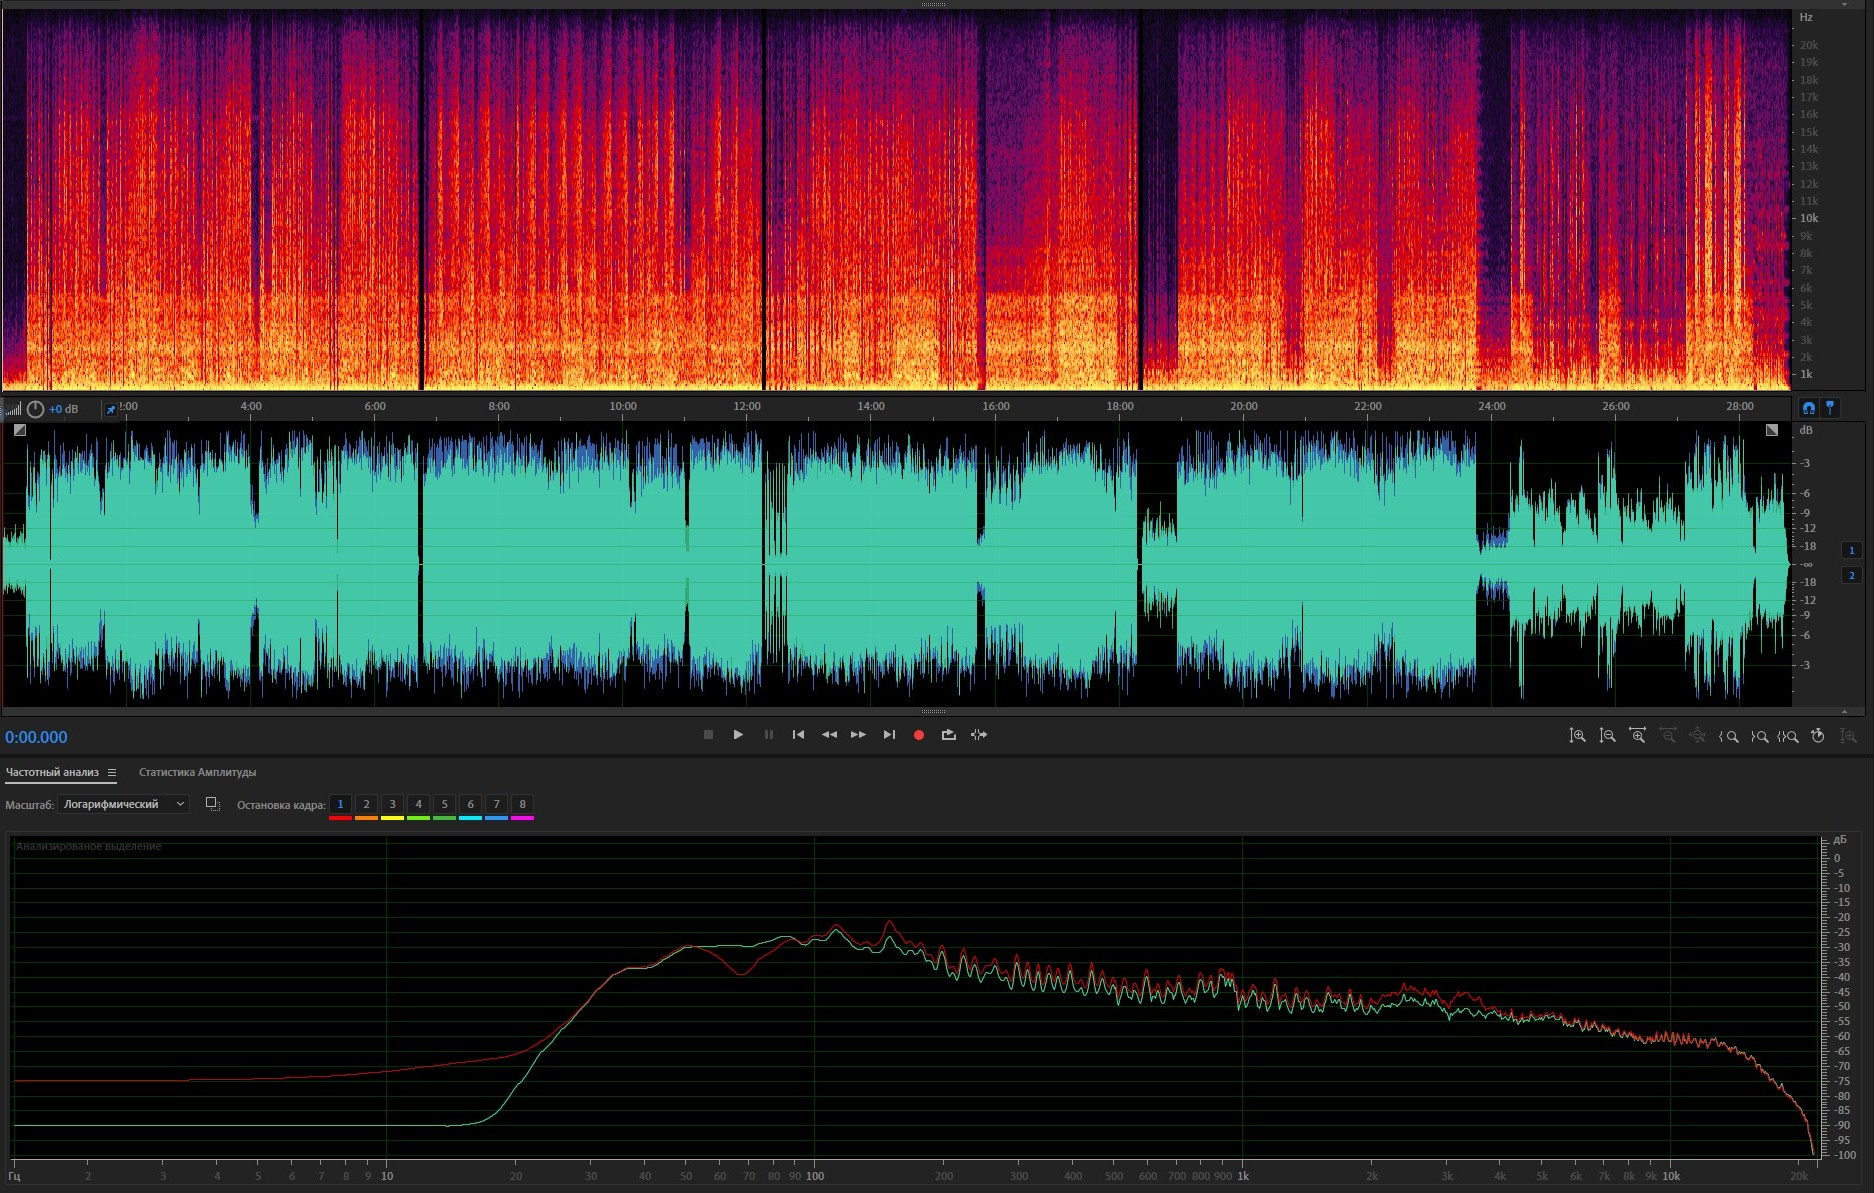1874x1193 pixels.
Task: Switch to the Статистика Амплитуды tab
Action: click(x=197, y=772)
